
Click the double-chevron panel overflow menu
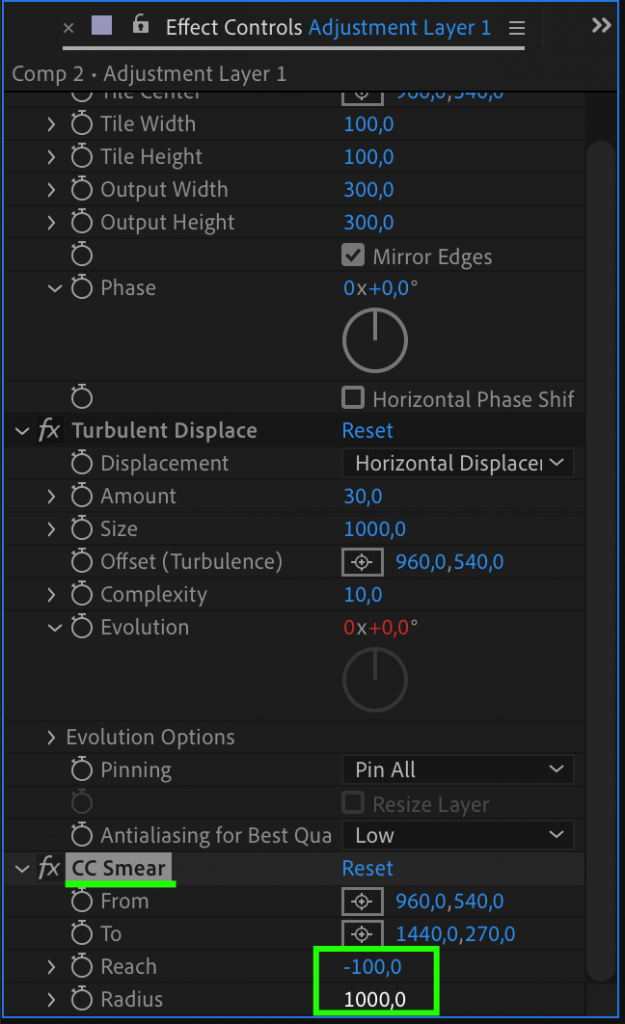tap(601, 25)
